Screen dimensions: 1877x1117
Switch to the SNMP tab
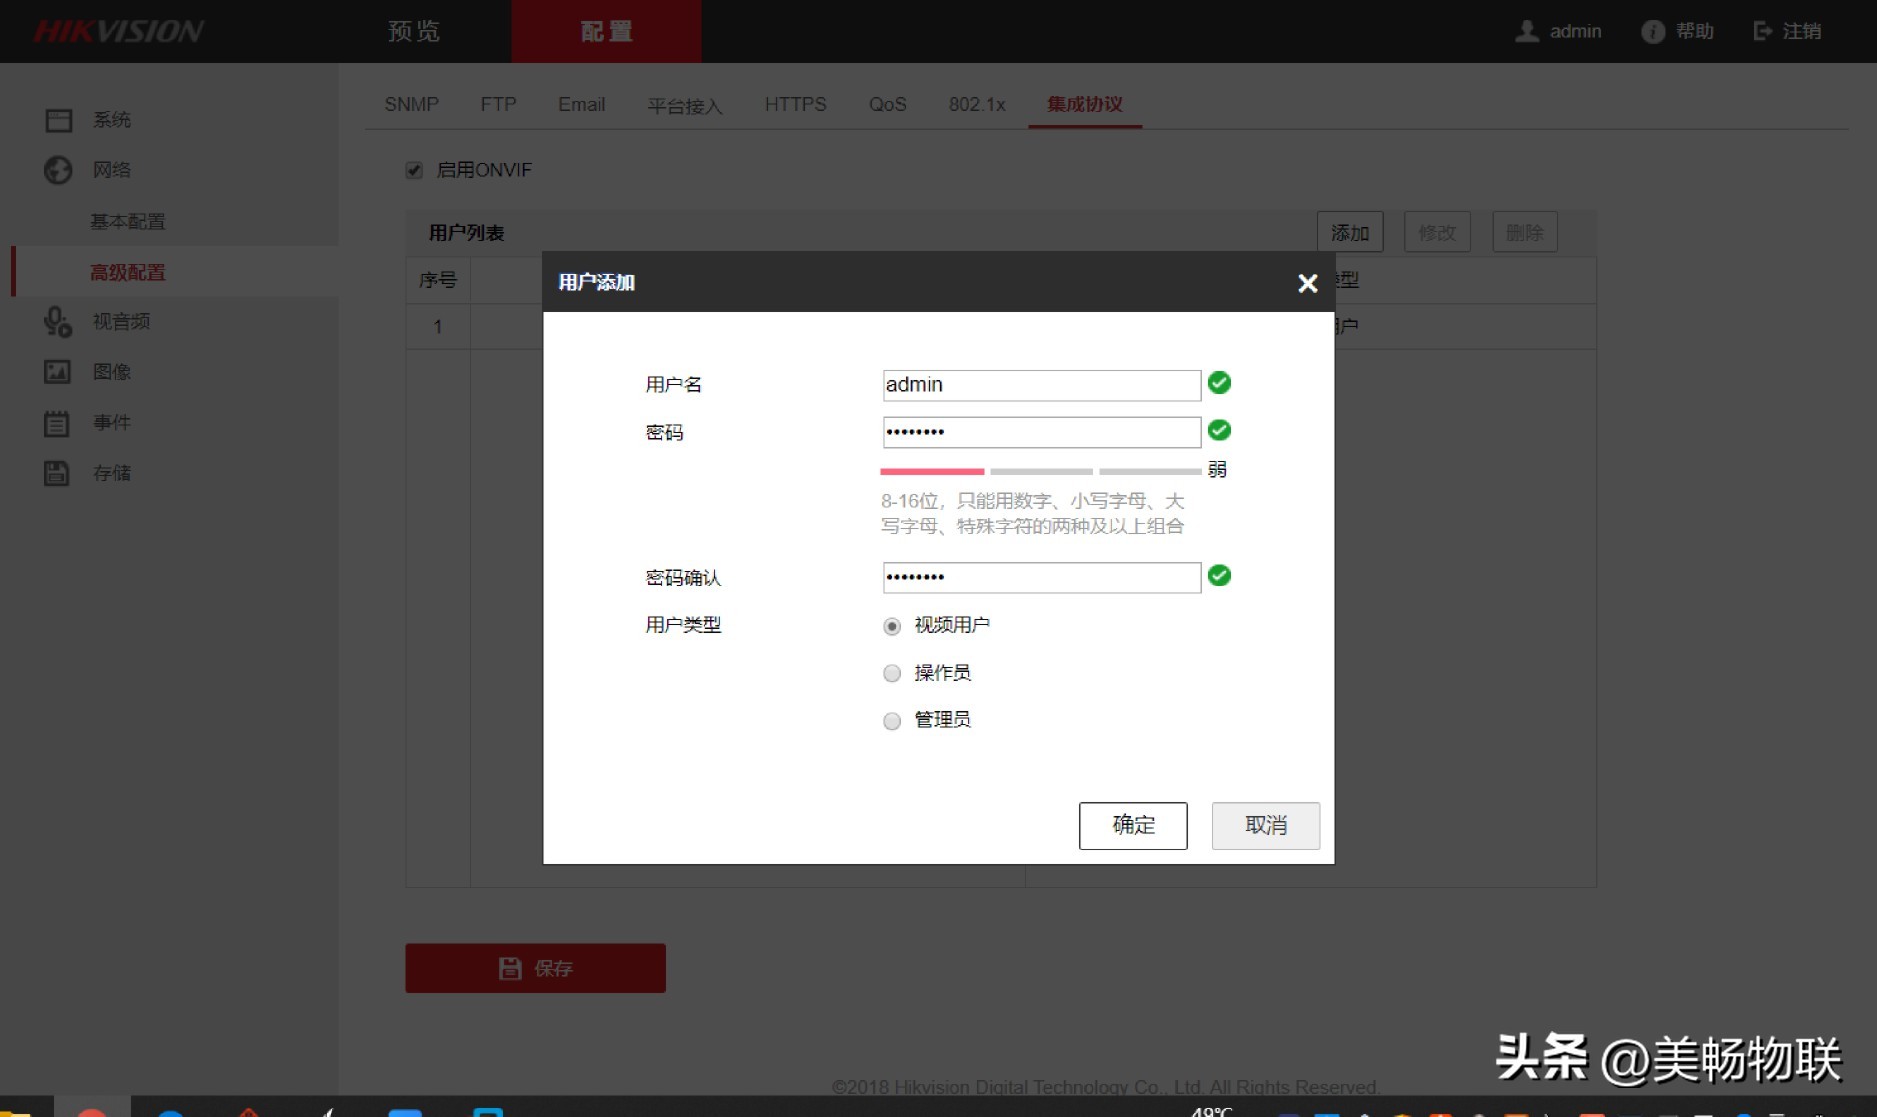(411, 104)
